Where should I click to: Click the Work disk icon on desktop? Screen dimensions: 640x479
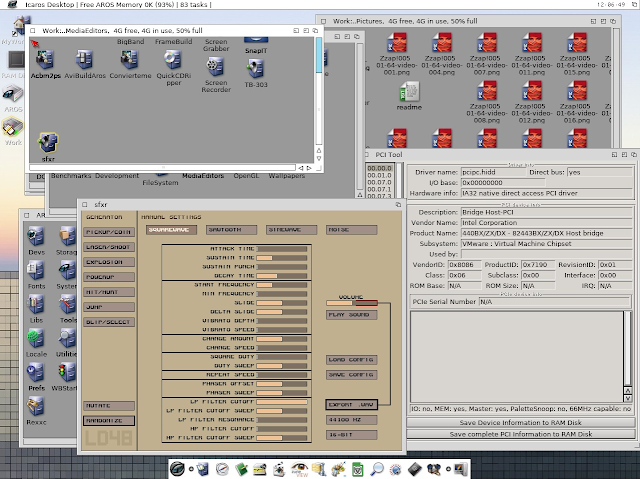13,127
